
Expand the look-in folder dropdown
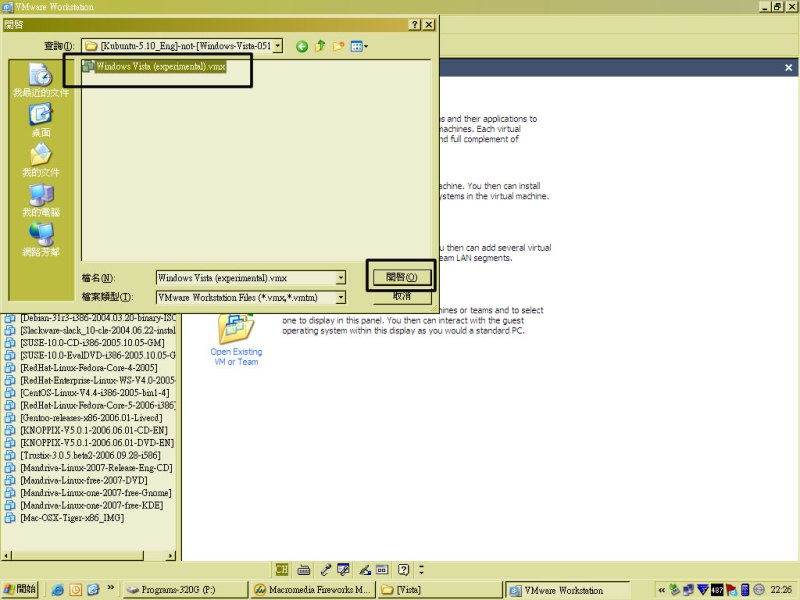278,46
